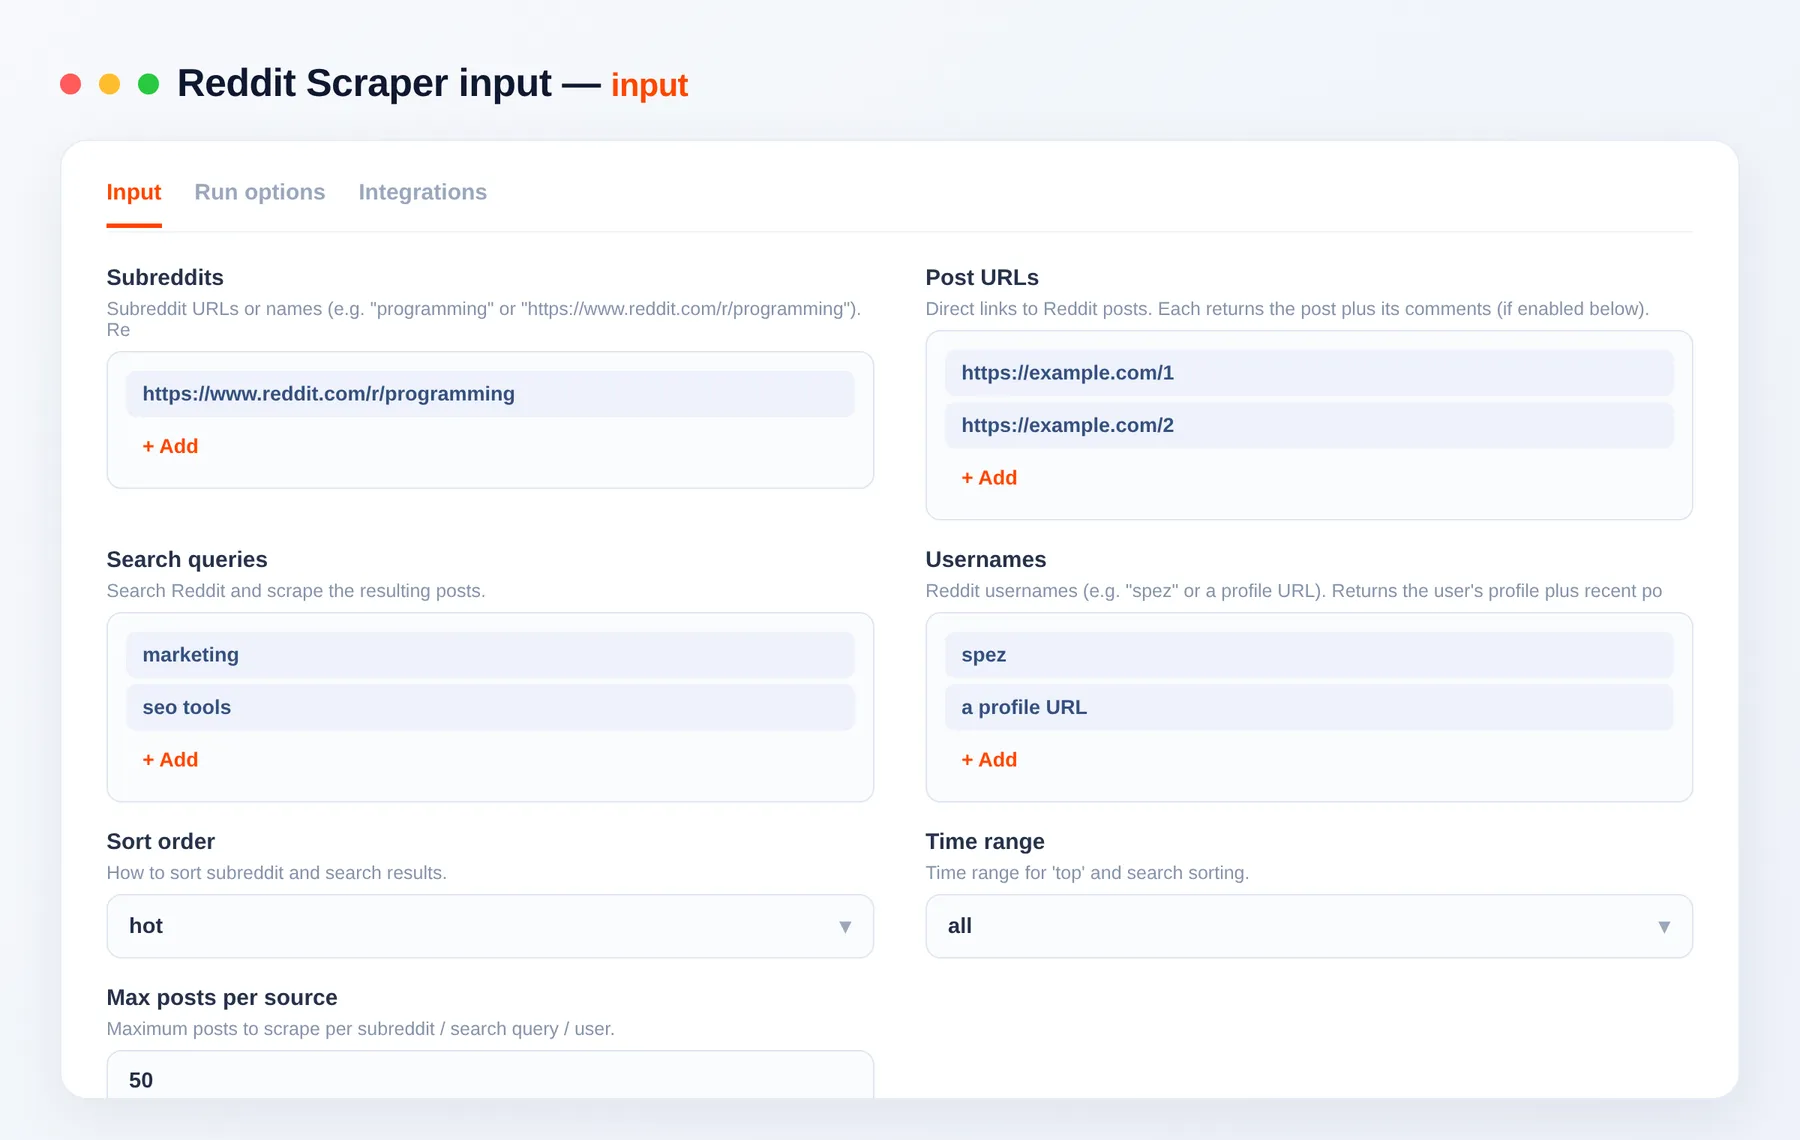
Task: Add a new username entry
Action: coord(989,760)
